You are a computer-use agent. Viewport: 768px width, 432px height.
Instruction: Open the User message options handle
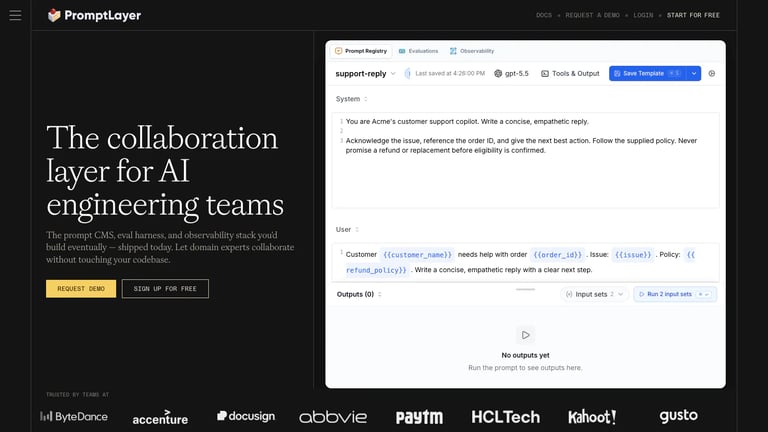pos(357,229)
